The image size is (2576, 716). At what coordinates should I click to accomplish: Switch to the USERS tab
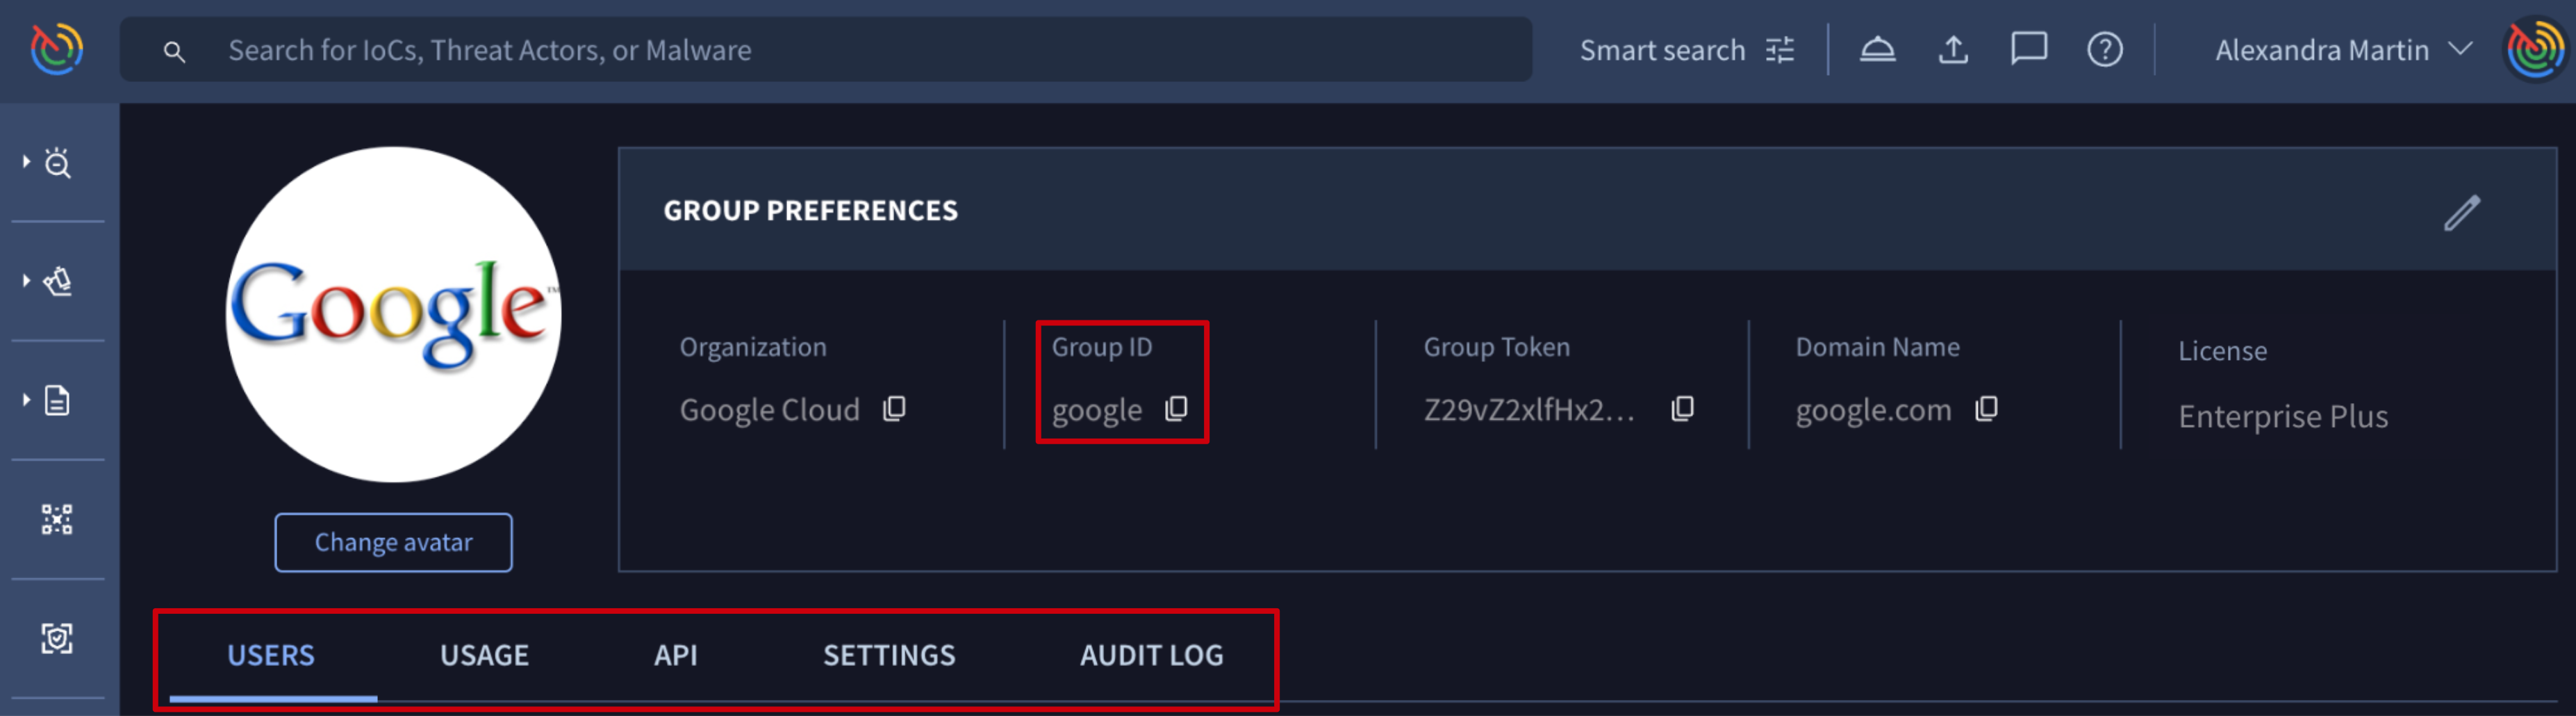click(271, 655)
